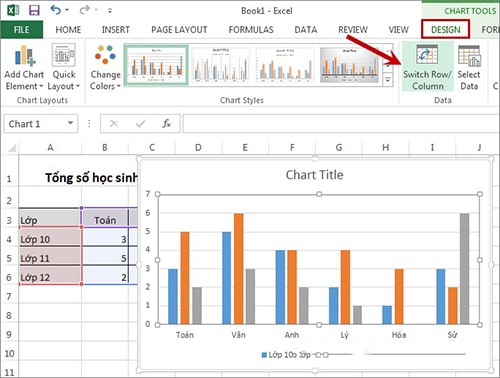Screen dimensions: 500x378
Task: Cancel the formula bar entry
Action: 114,124
